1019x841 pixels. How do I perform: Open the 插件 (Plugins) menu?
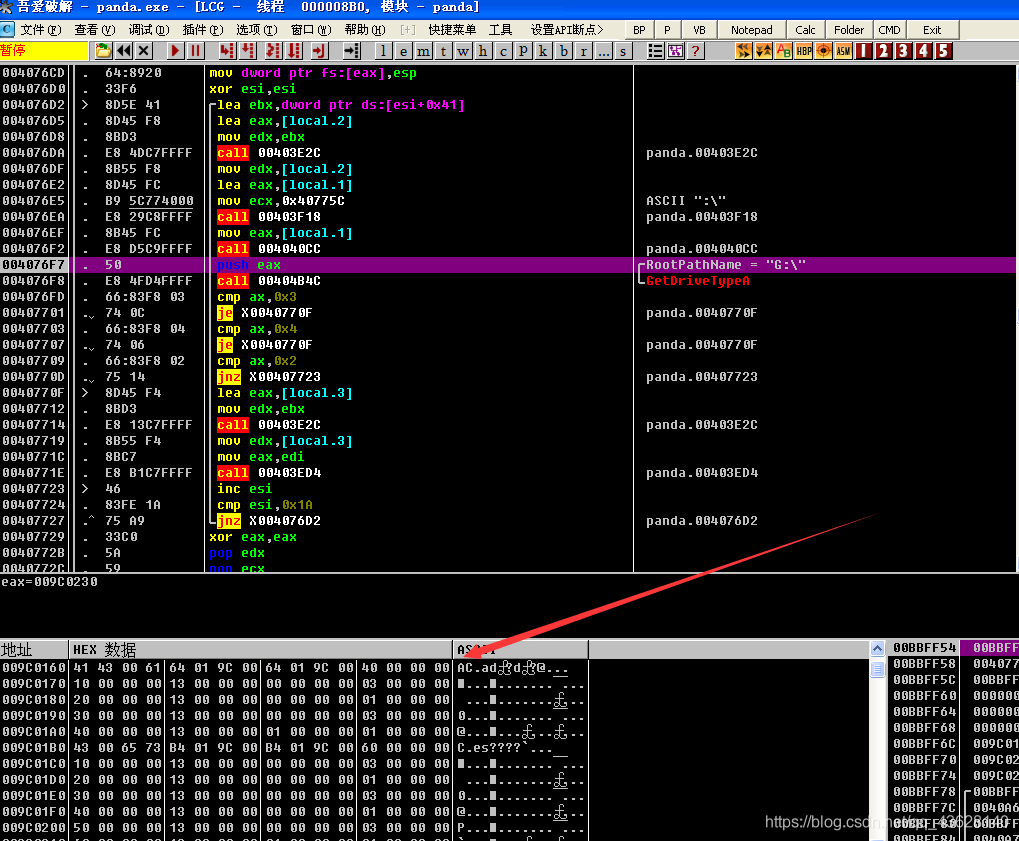click(203, 30)
